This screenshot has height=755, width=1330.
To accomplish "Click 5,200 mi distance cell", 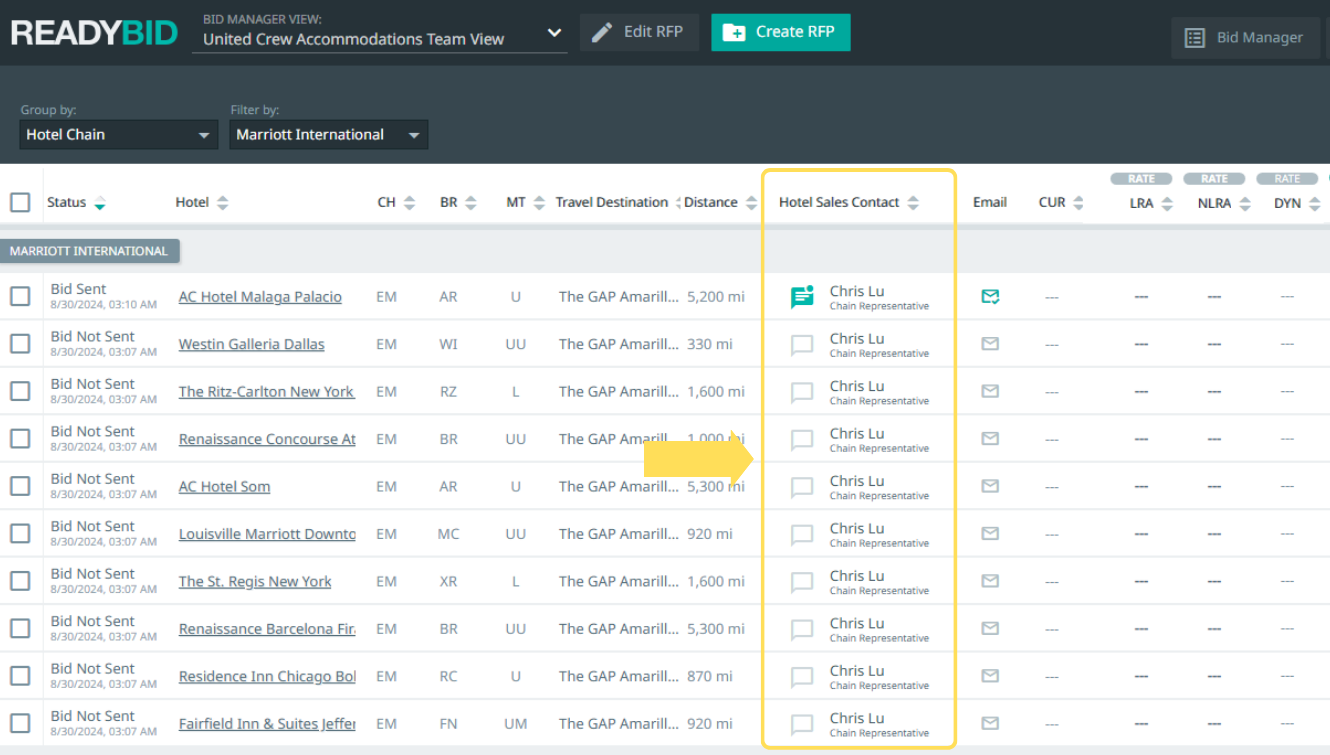I will 716,297.
